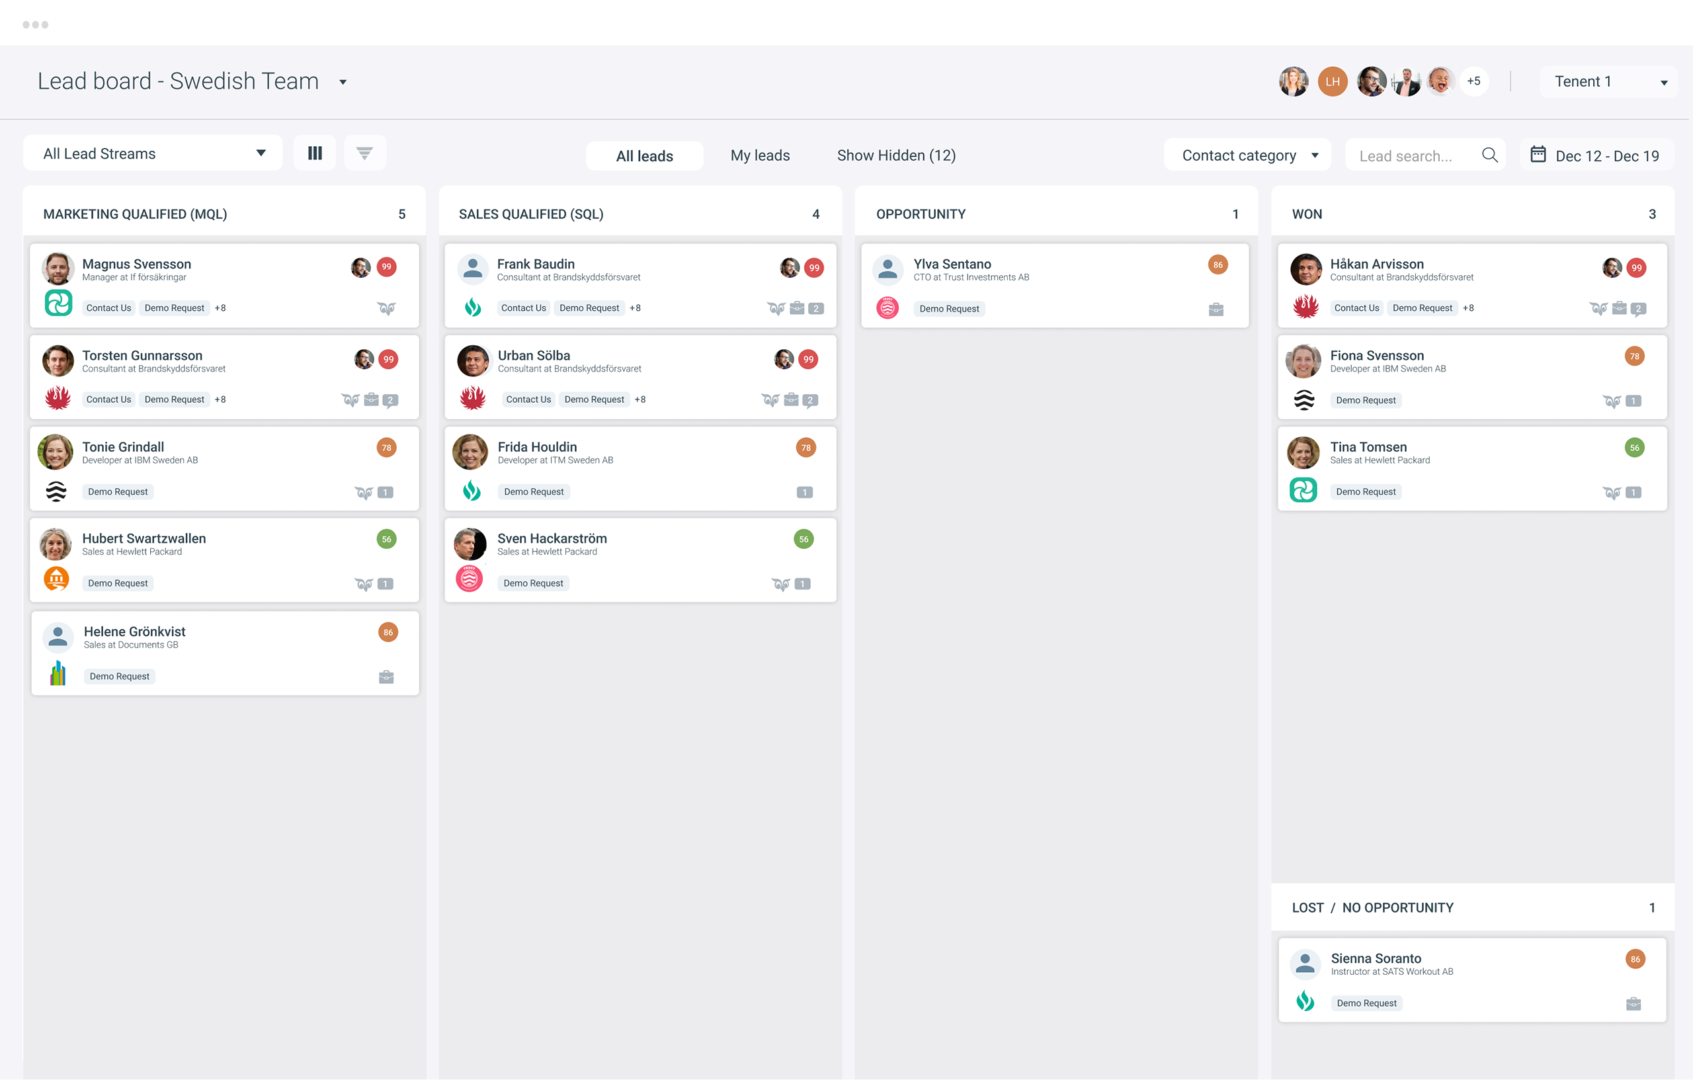Click +8 more tags on Frank Baudin card

point(635,308)
